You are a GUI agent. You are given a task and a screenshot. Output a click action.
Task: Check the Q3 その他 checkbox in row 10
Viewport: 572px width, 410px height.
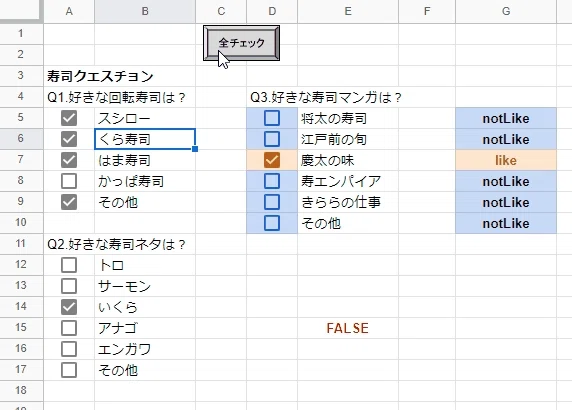click(272, 223)
